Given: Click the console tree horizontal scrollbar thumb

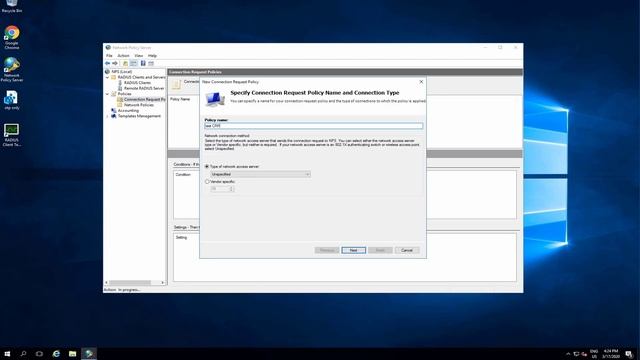Looking at the screenshot, I should click(x=130, y=282).
